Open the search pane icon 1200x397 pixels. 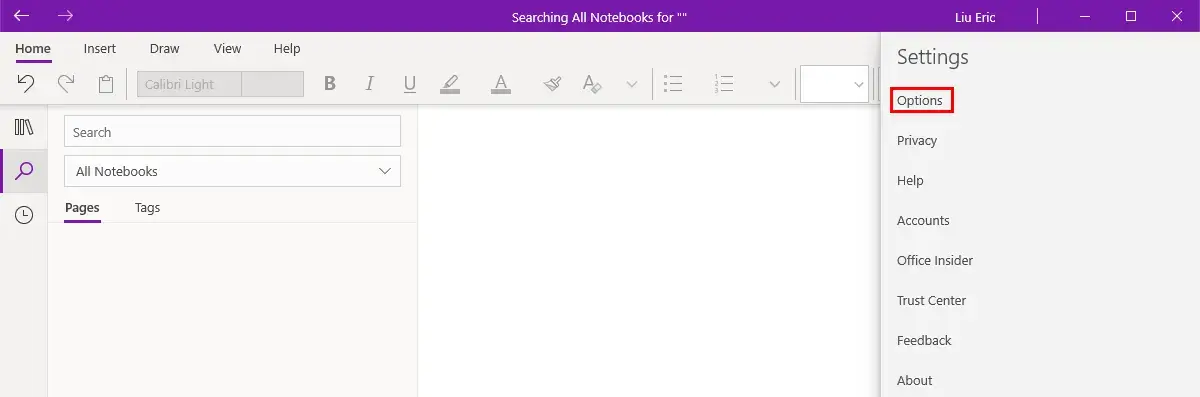(24, 171)
